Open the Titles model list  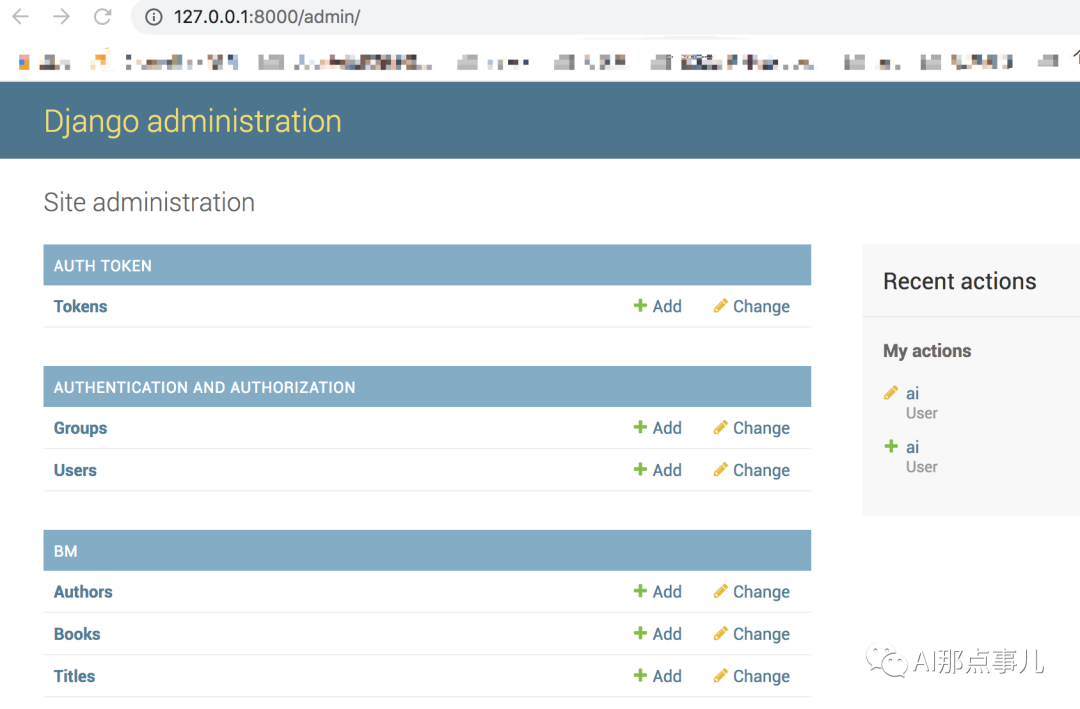pos(74,677)
